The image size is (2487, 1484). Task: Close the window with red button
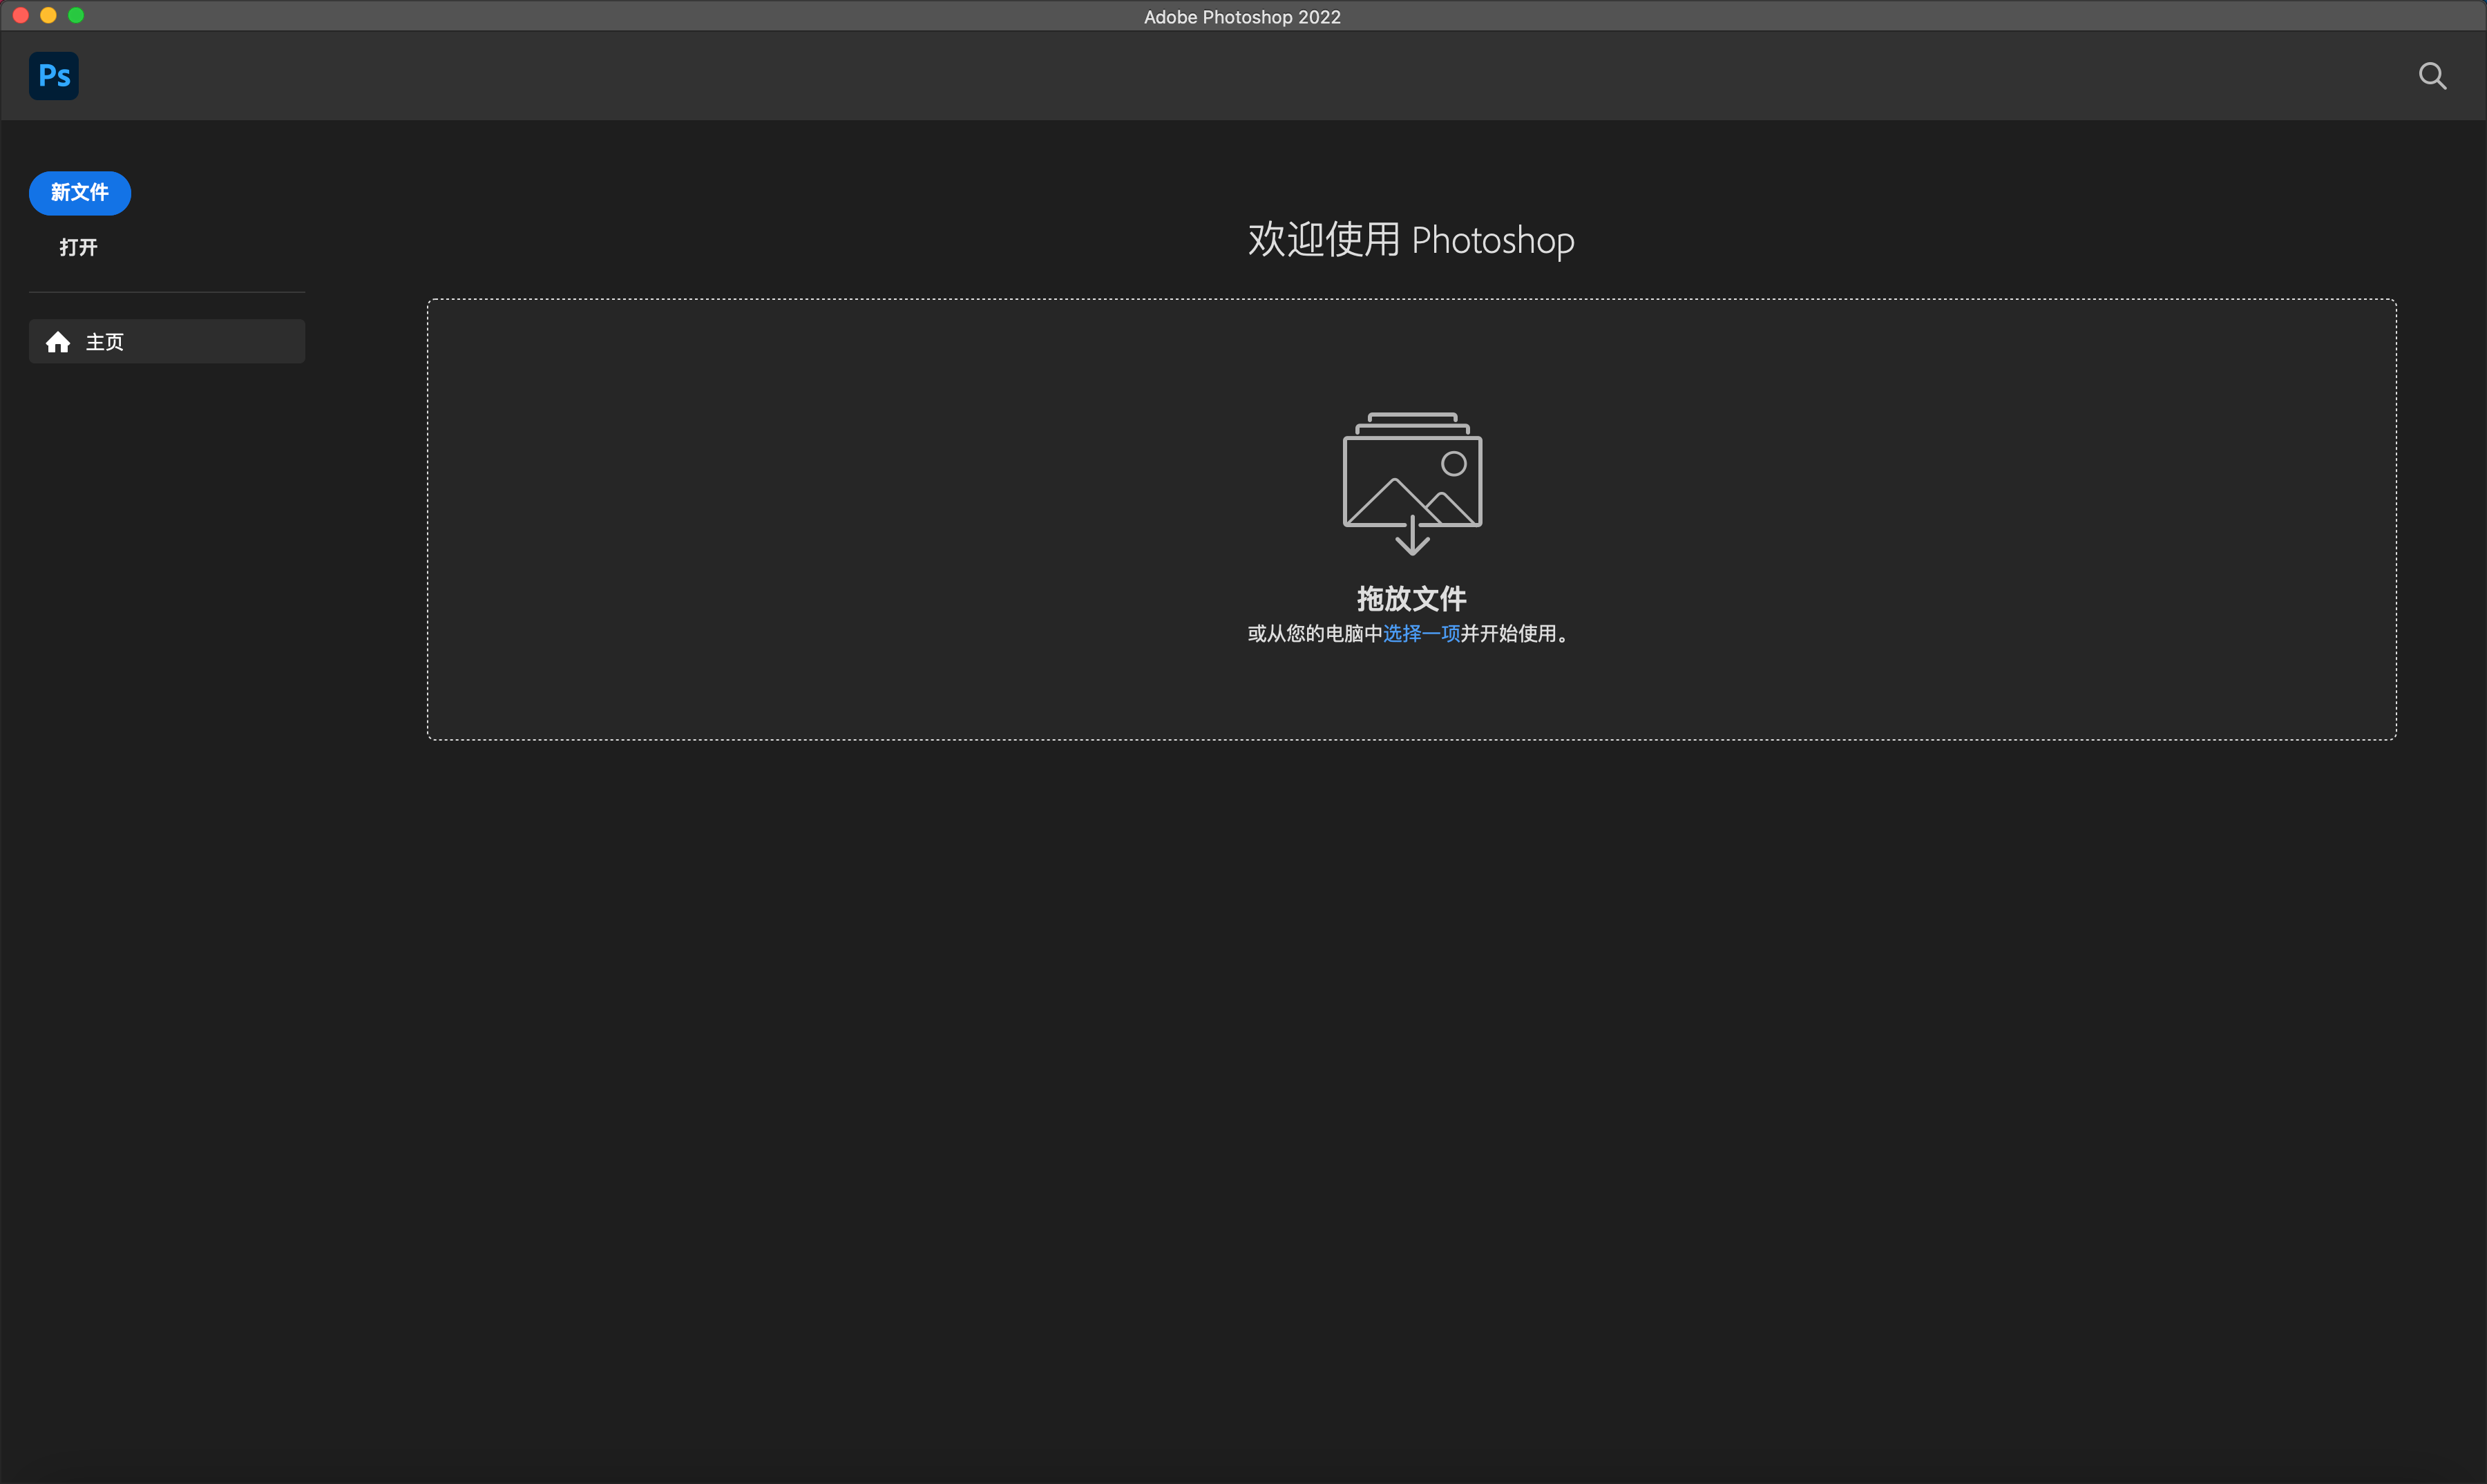(20, 15)
